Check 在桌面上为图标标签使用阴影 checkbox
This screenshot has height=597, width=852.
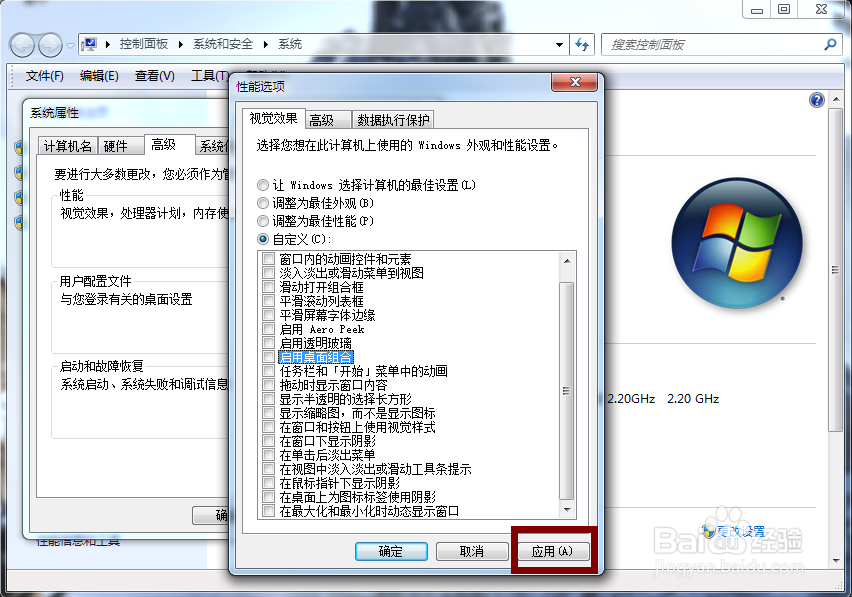tap(268, 497)
